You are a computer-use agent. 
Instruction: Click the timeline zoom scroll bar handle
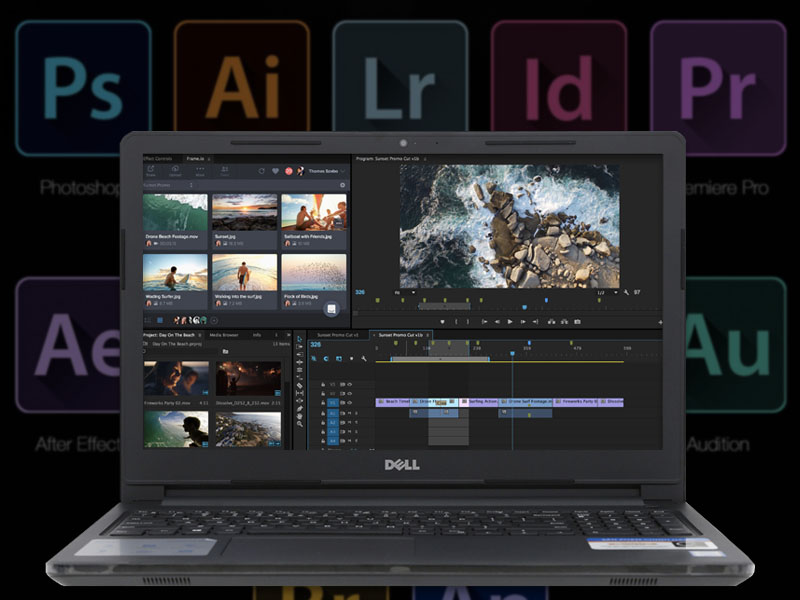(x=440, y=359)
